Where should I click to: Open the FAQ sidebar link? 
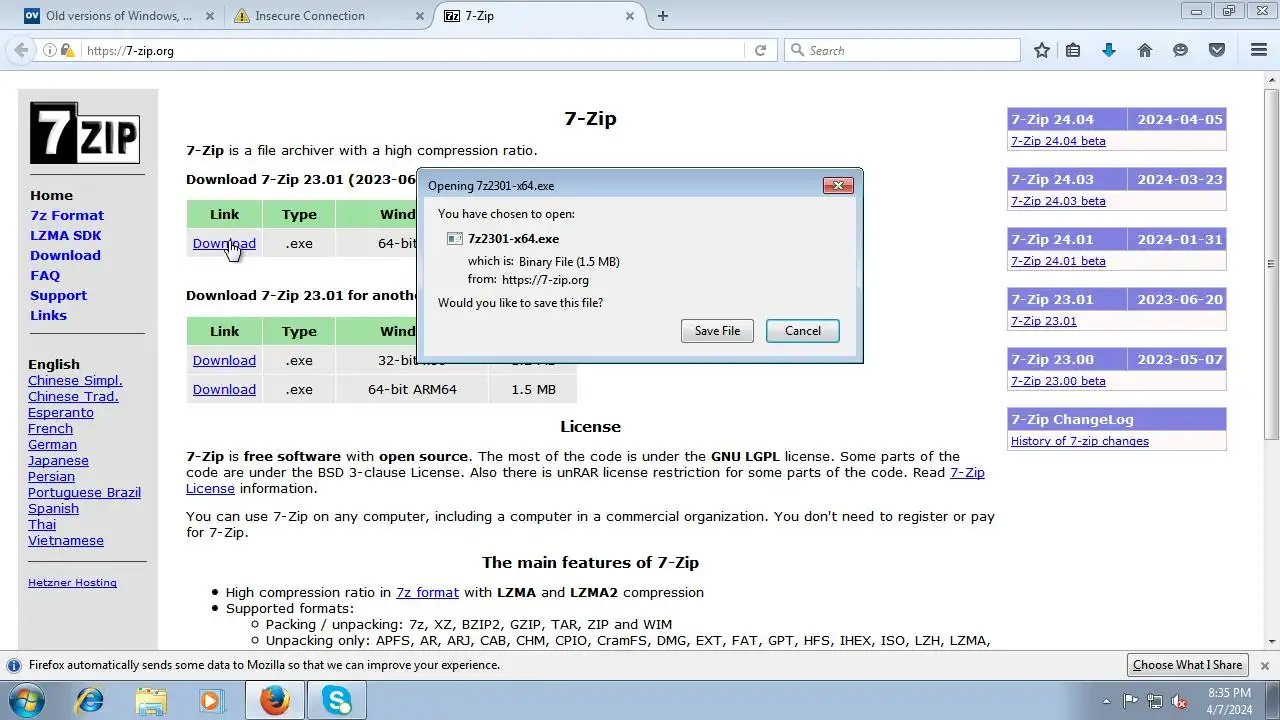coord(45,275)
